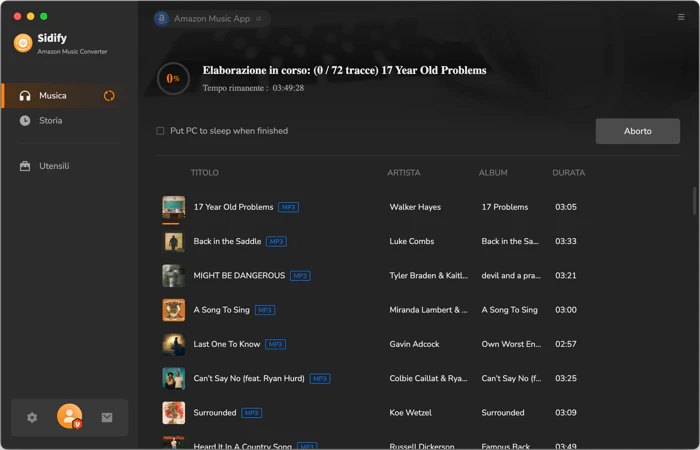The width and height of the screenshot is (700, 450).
Task: Select the Surrounded track title
Action: [215, 413]
